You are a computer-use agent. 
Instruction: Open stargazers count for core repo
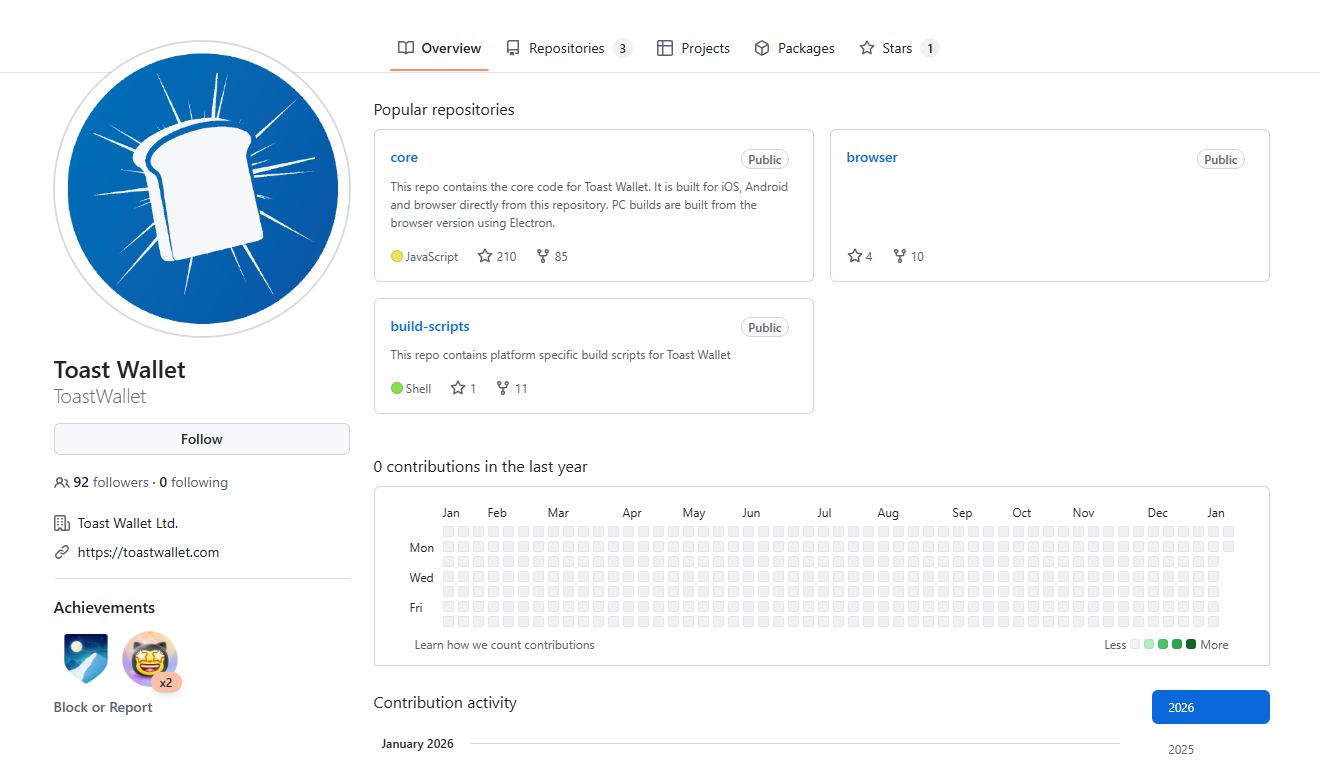pyautogui.click(x=497, y=257)
